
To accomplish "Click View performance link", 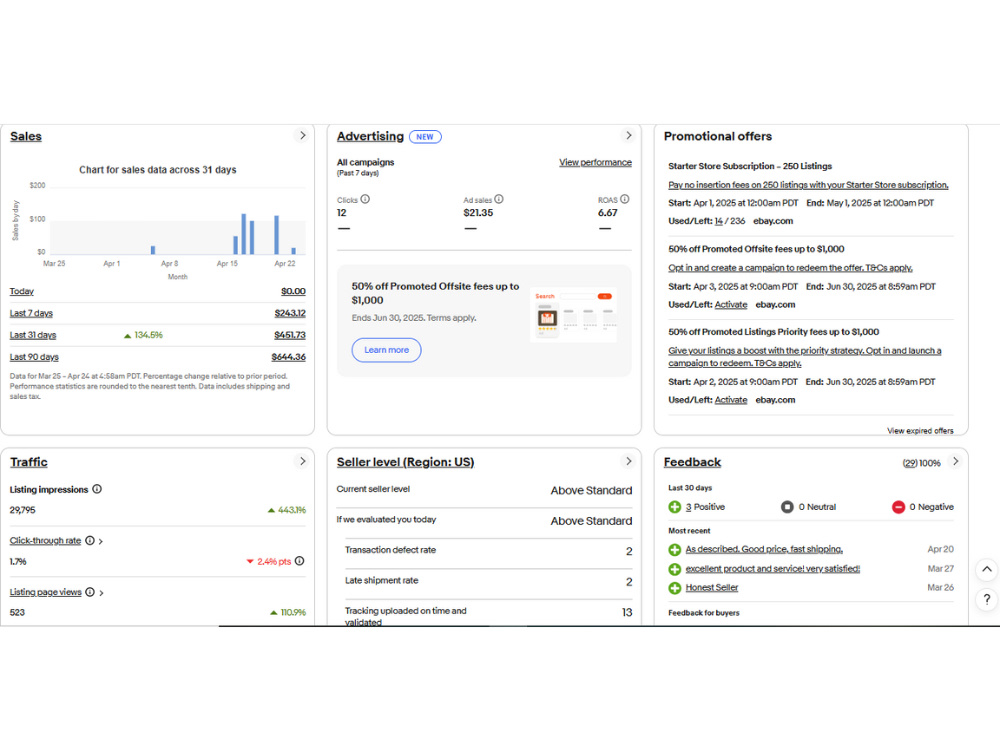I will [596, 163].
